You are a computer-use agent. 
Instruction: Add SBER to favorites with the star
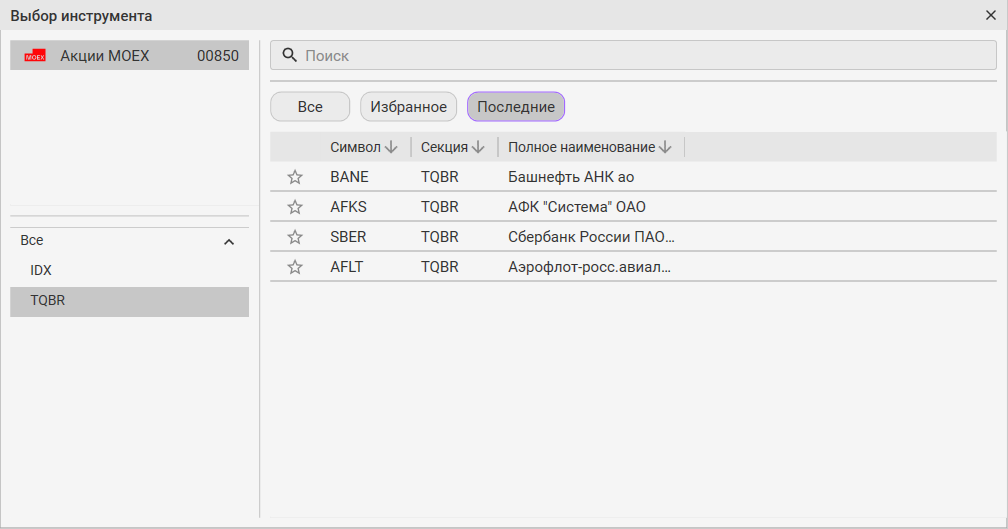point(295,237)
